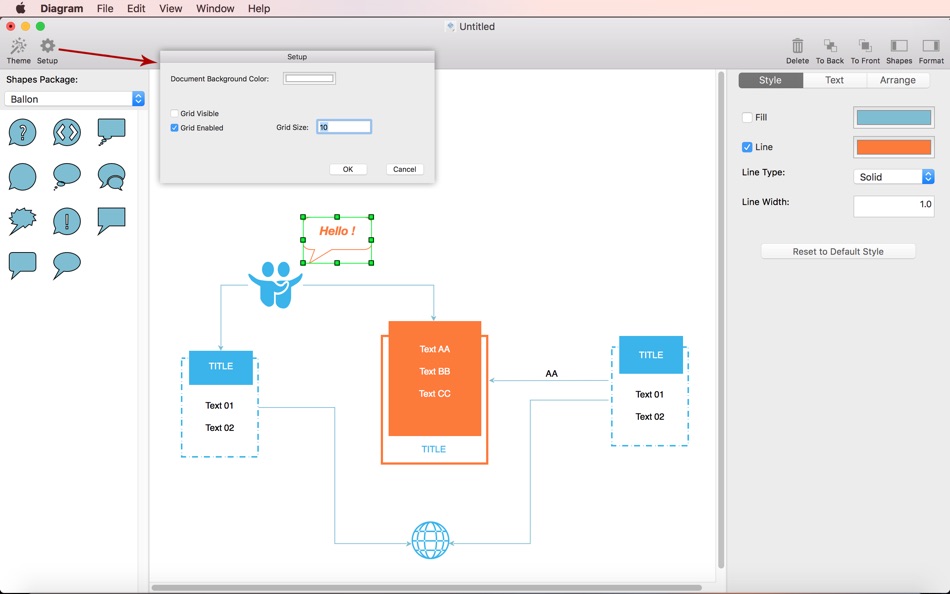The image size is (950, 594).
Task: Pick the exclamation mark balloon shape
Action: [x=67, y=221]
